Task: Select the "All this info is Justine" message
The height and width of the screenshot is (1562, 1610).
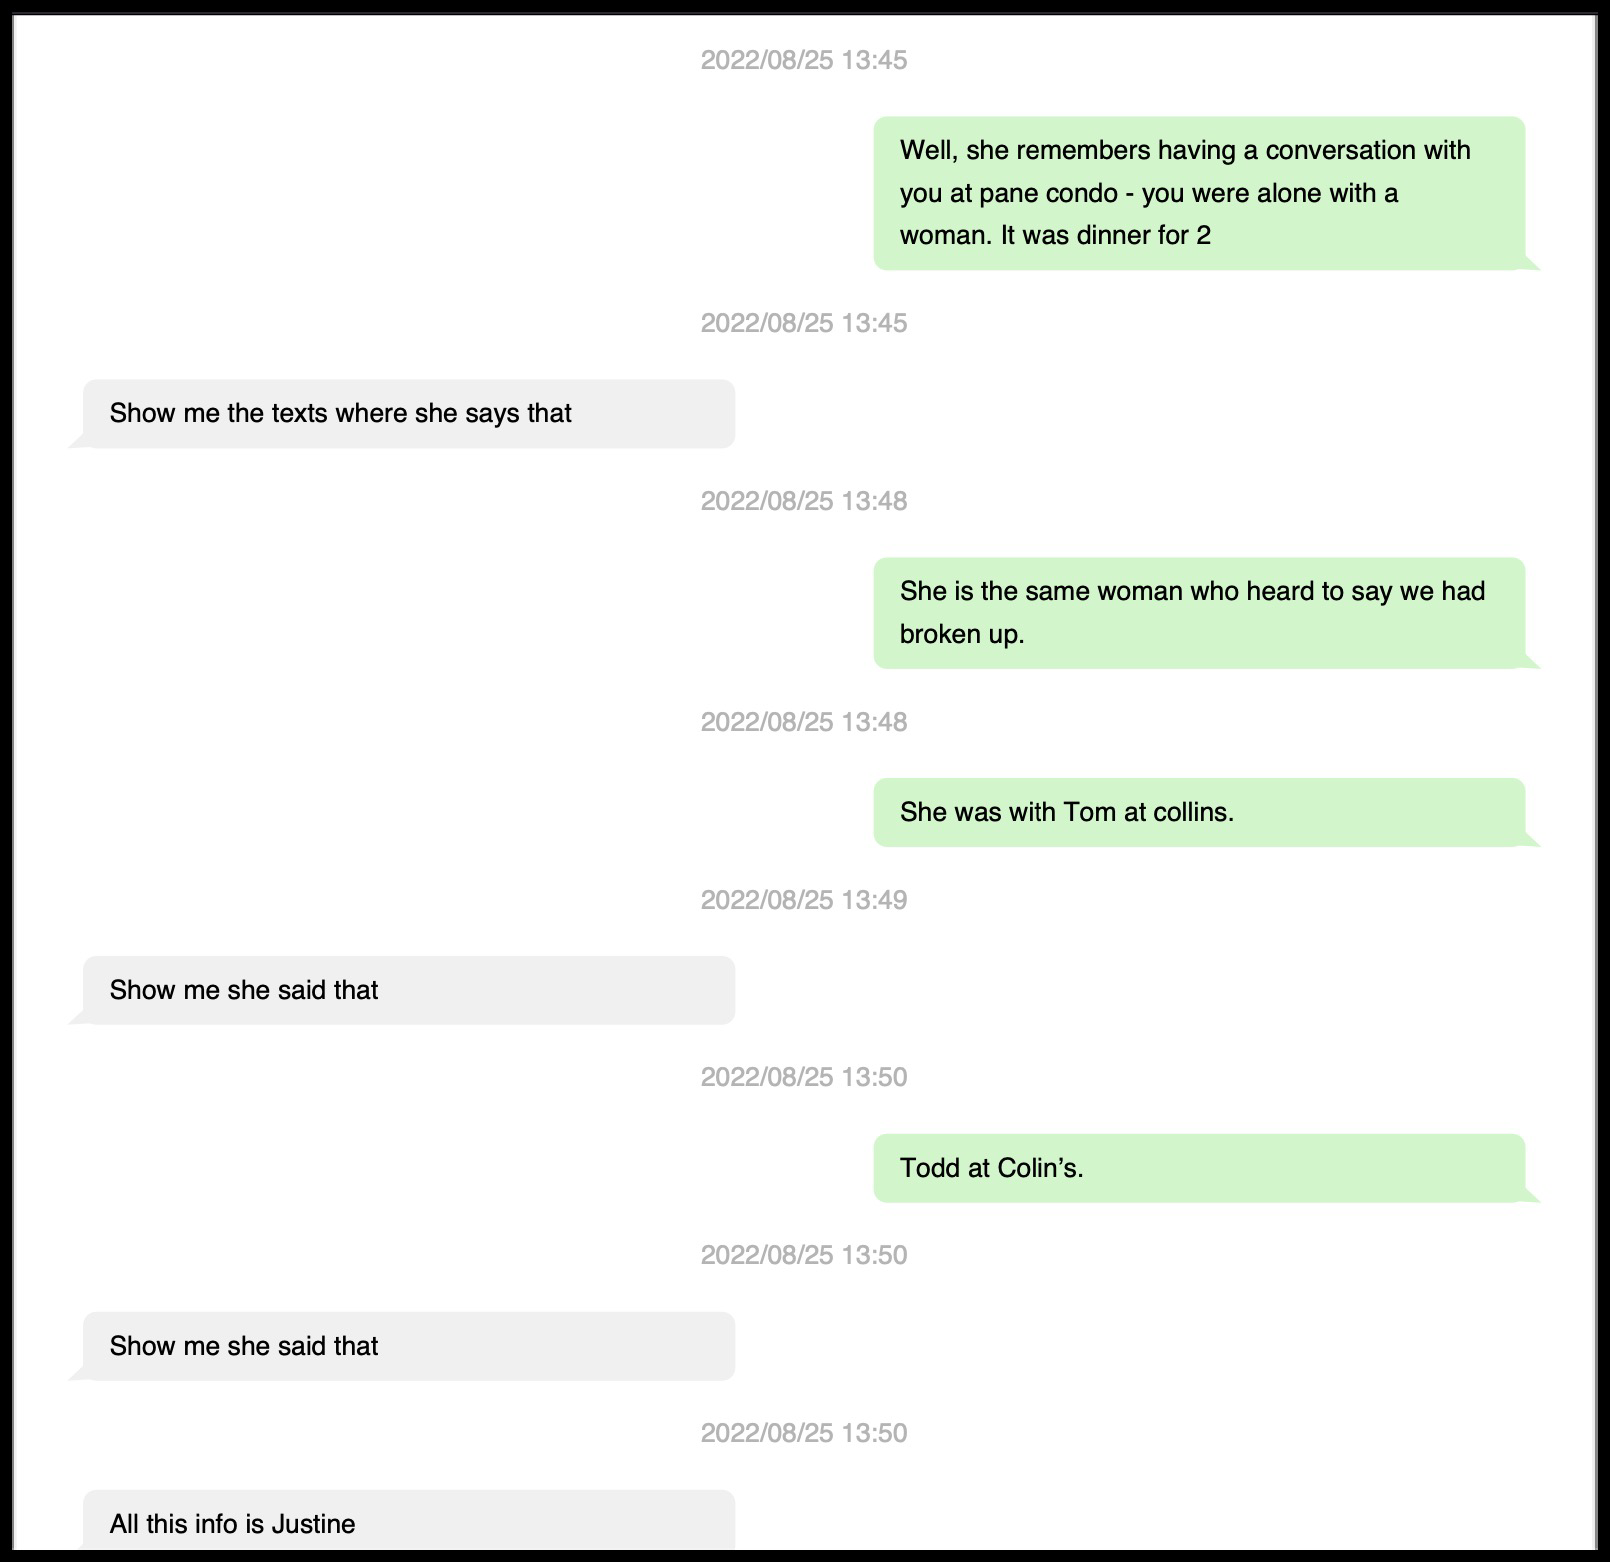Action: click(408, 1523)
